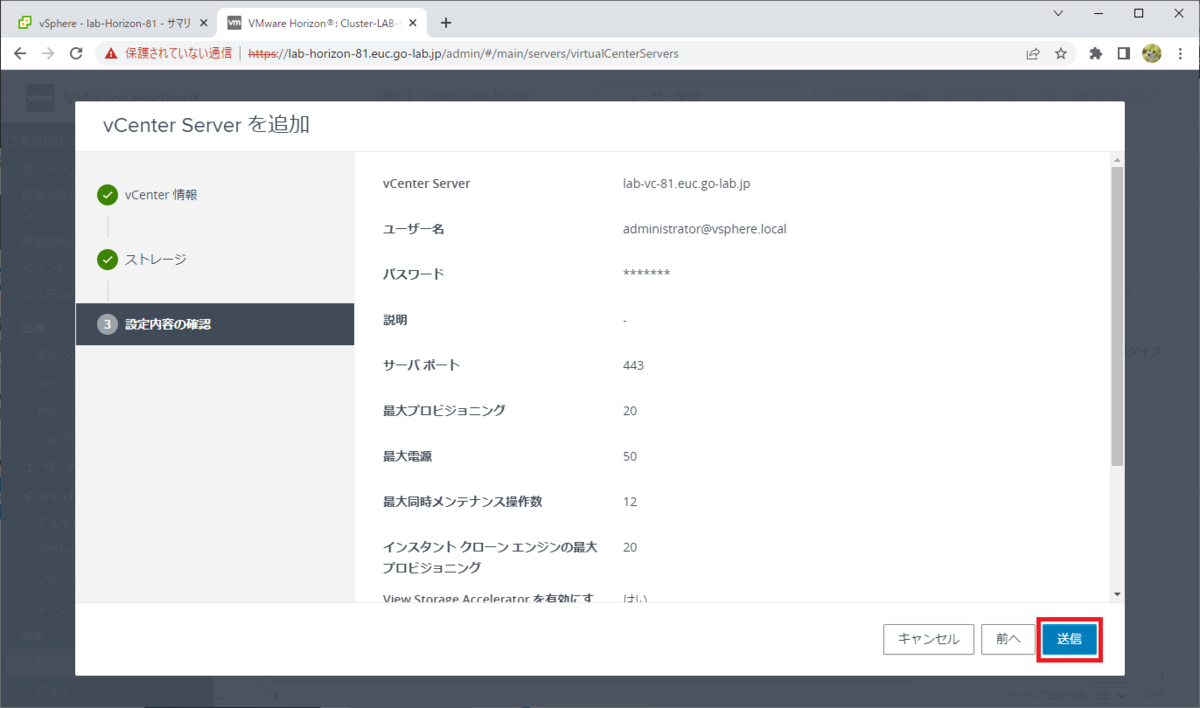Click the vCenter Server field label
The image size is (1200, 708).
(426, 183)
